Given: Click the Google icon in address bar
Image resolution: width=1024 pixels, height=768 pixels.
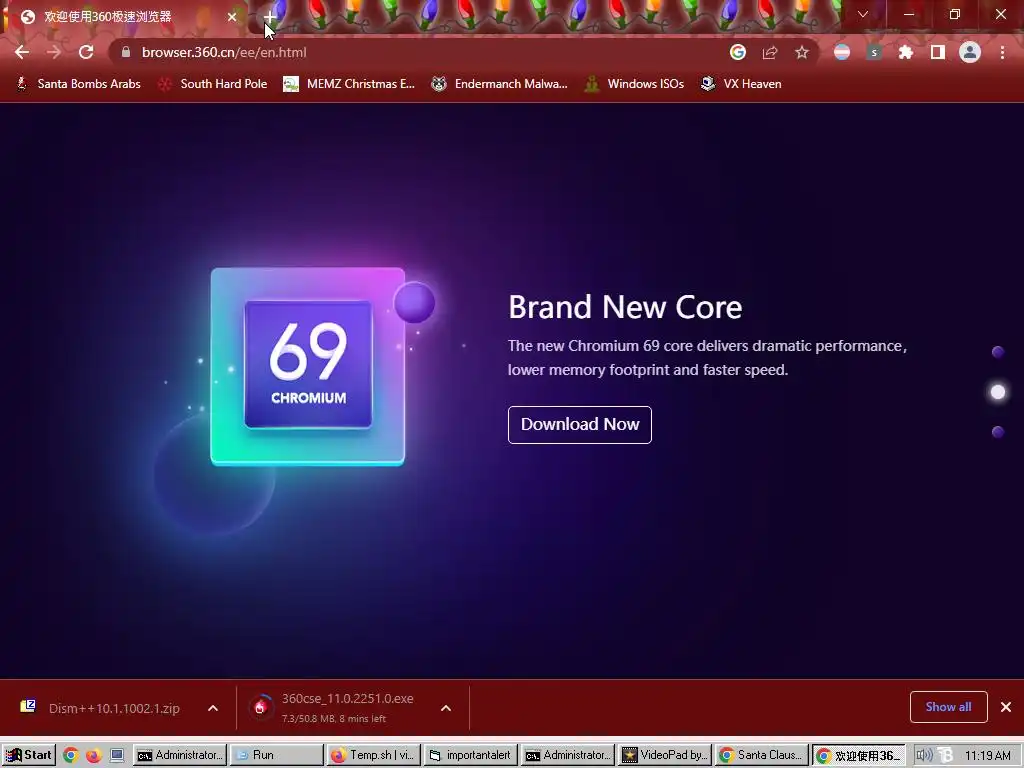Looking at the screenshot, I should tap(738, 52).
